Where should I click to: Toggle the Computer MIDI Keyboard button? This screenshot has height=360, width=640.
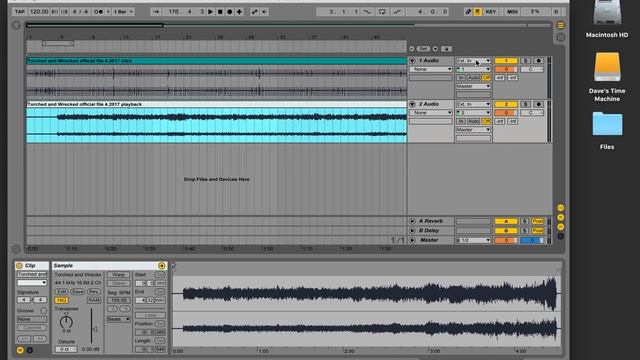click(478, 12)
